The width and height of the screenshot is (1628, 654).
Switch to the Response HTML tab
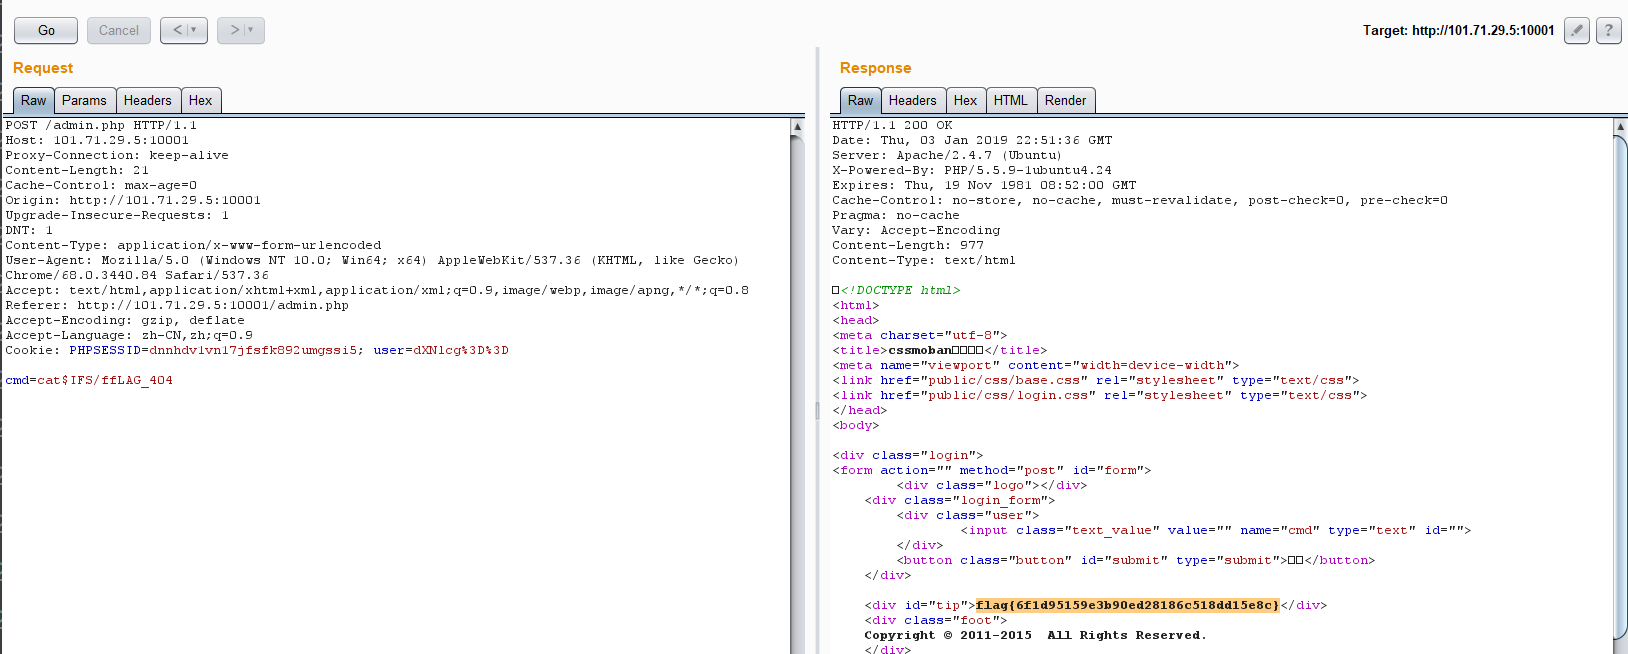coord(1010,100)
